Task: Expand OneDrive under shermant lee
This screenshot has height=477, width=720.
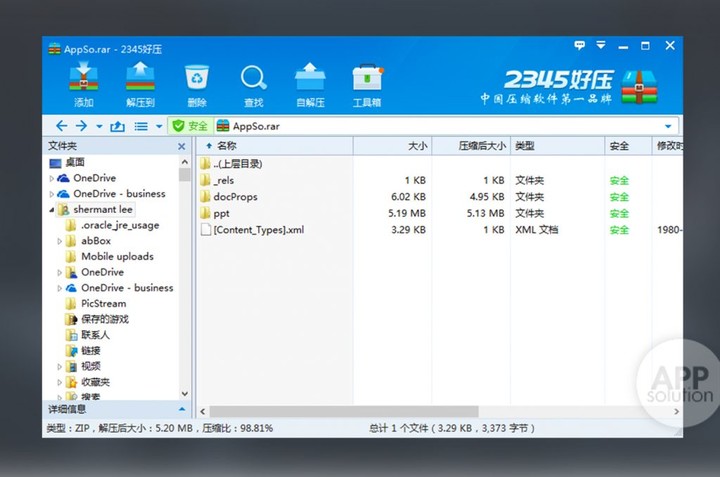Action: pyautogui.click(x=59, y=272)
